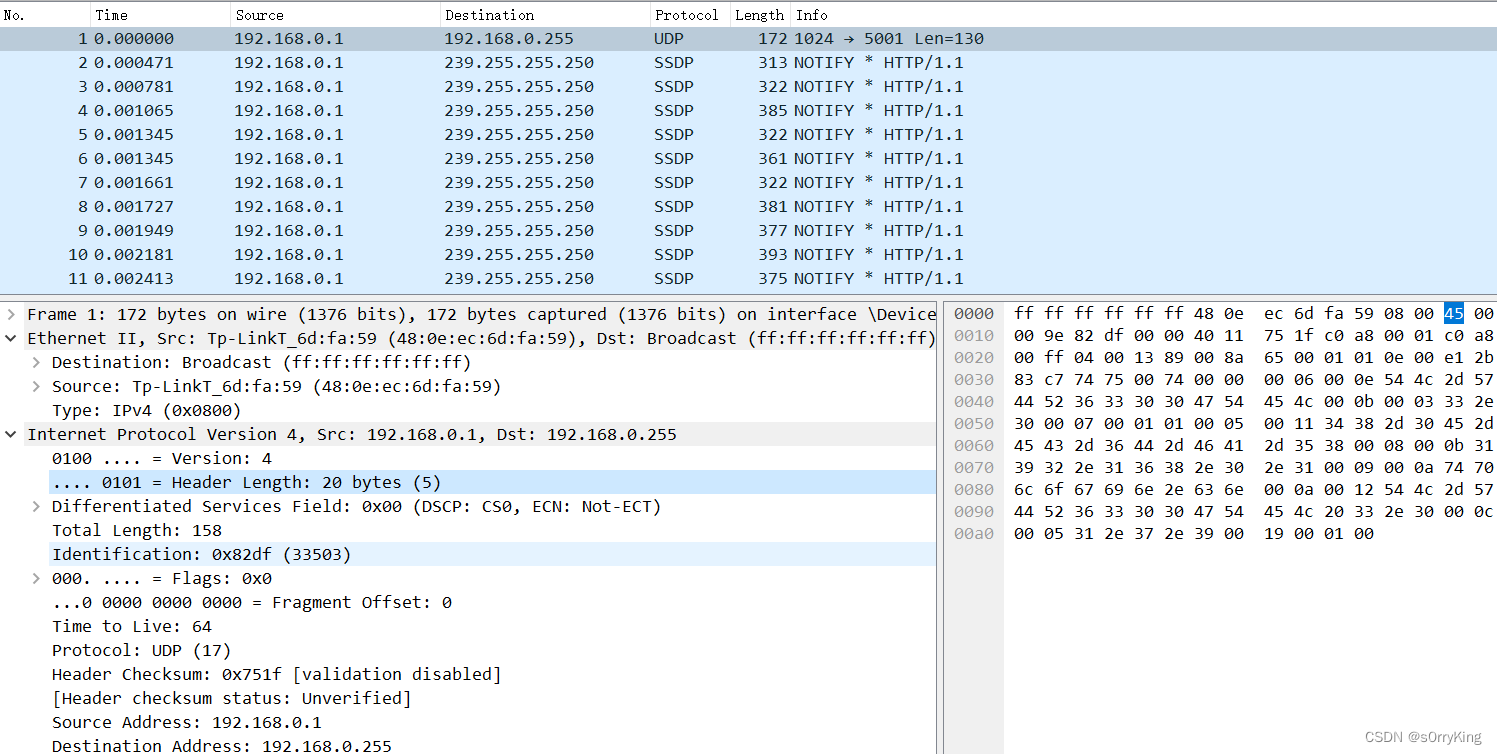The image size is (1497, 754).
Task: Click the Info column header
Action: click(x=1143, y=15)
